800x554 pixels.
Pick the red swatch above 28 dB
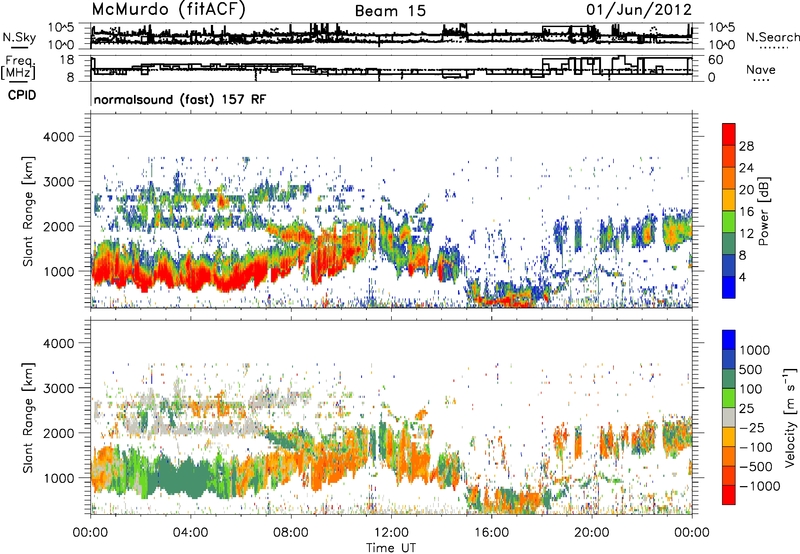tap(729, 134)
